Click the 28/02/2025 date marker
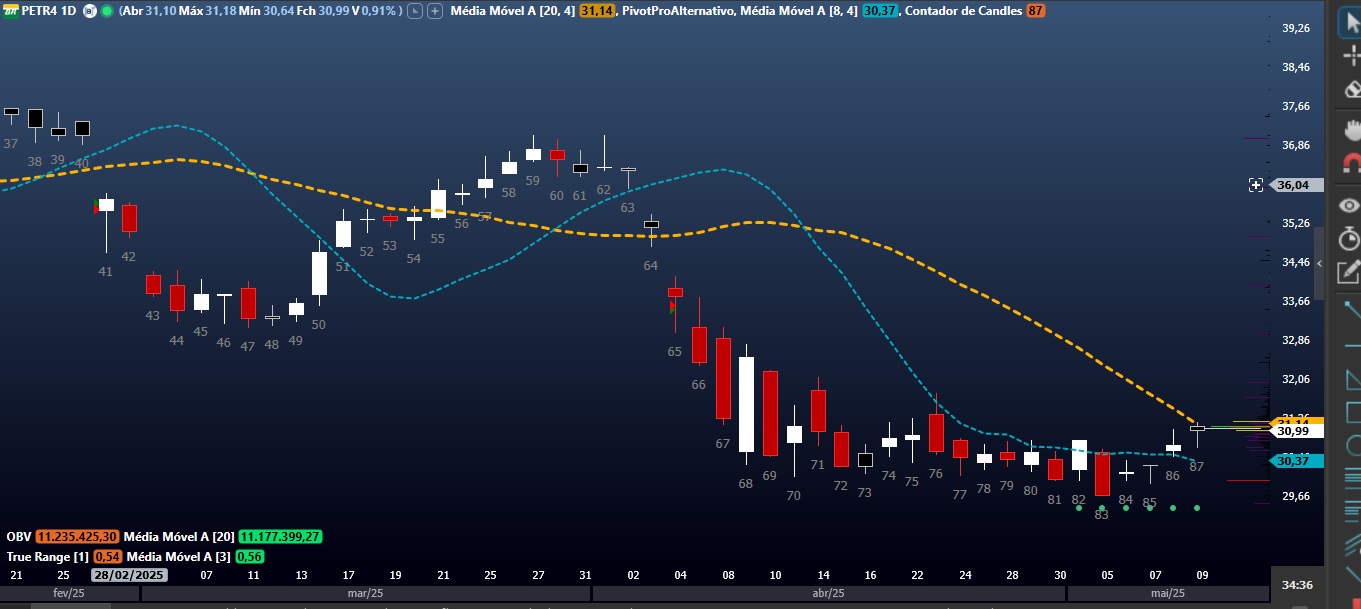The height and width of the screenshot is (609, 1361). pos(129,575)
